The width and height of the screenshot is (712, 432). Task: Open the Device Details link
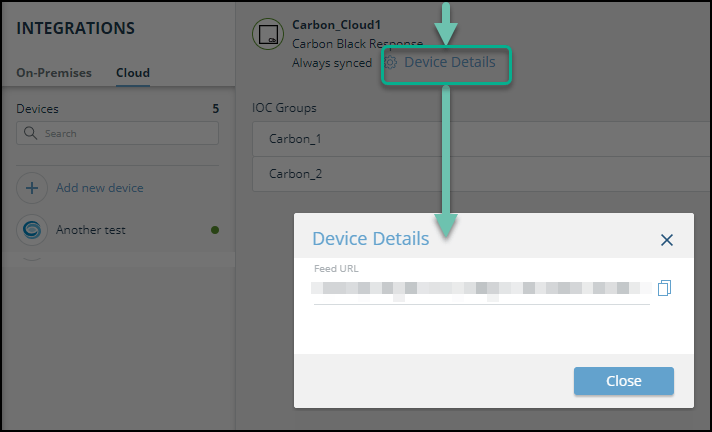pyautogui.click(x=449, y=62)
